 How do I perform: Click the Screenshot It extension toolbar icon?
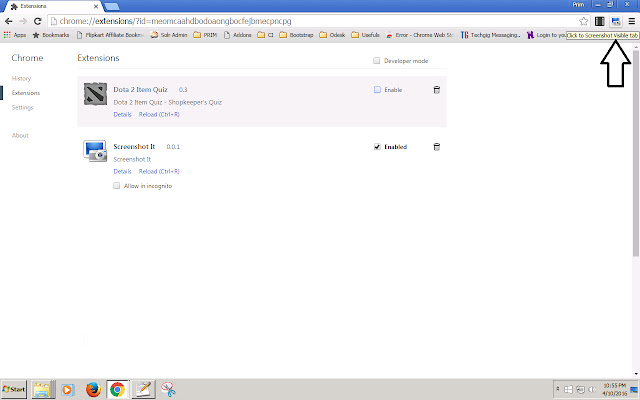[x=616, y=21]
